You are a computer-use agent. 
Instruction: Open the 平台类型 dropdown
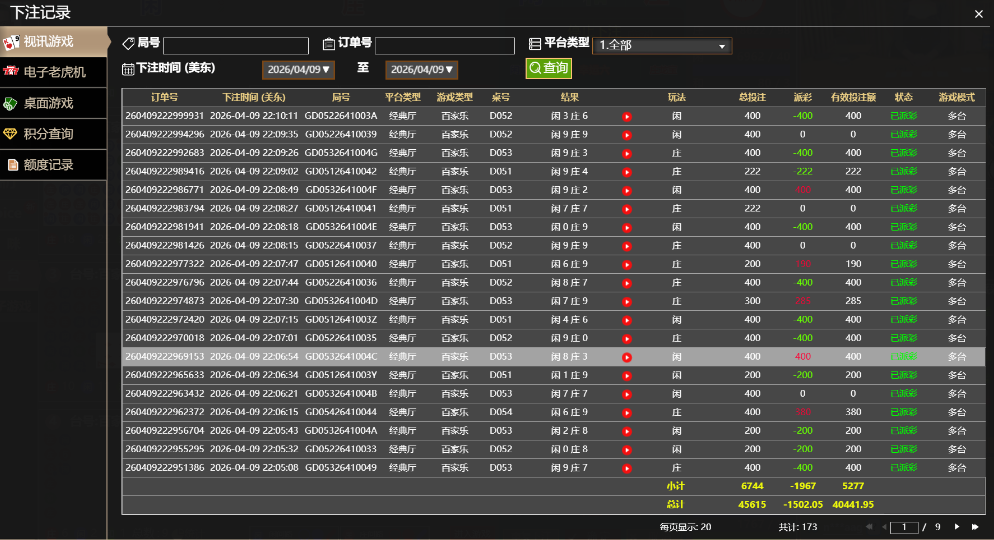[x=662, y=46]
